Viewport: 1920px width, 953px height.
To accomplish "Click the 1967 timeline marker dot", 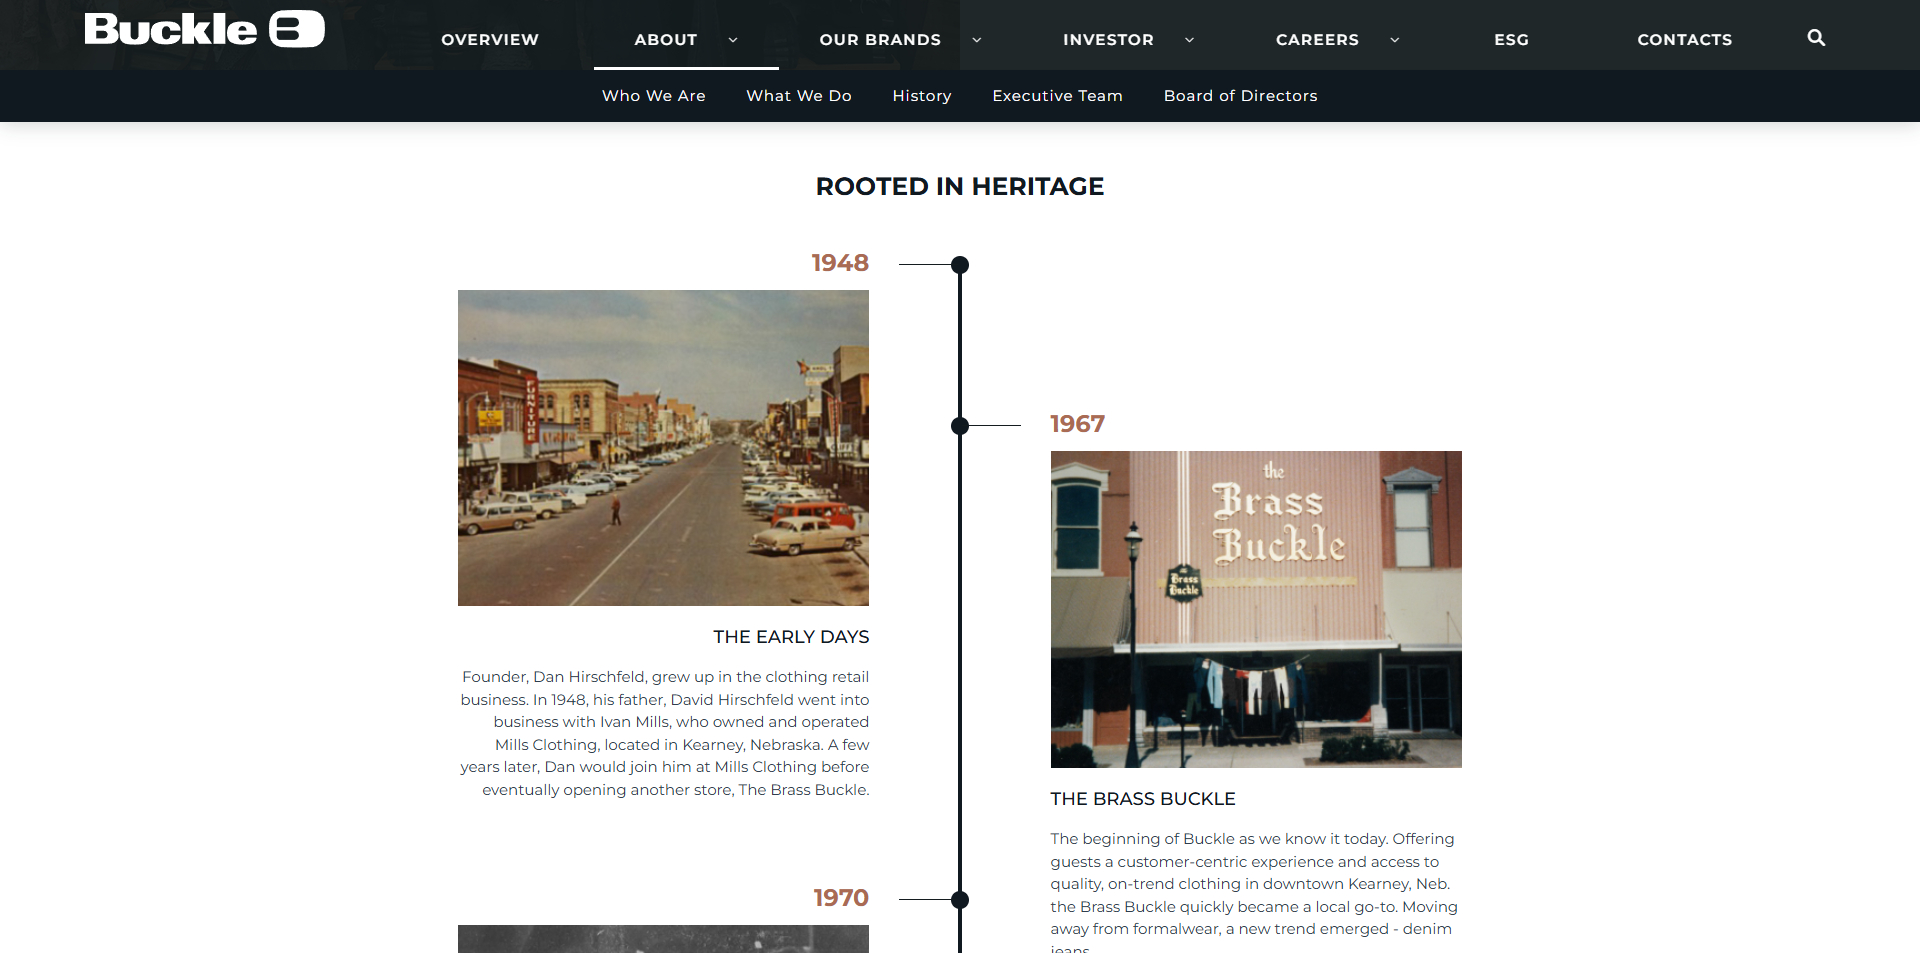I will click(960, 426).
